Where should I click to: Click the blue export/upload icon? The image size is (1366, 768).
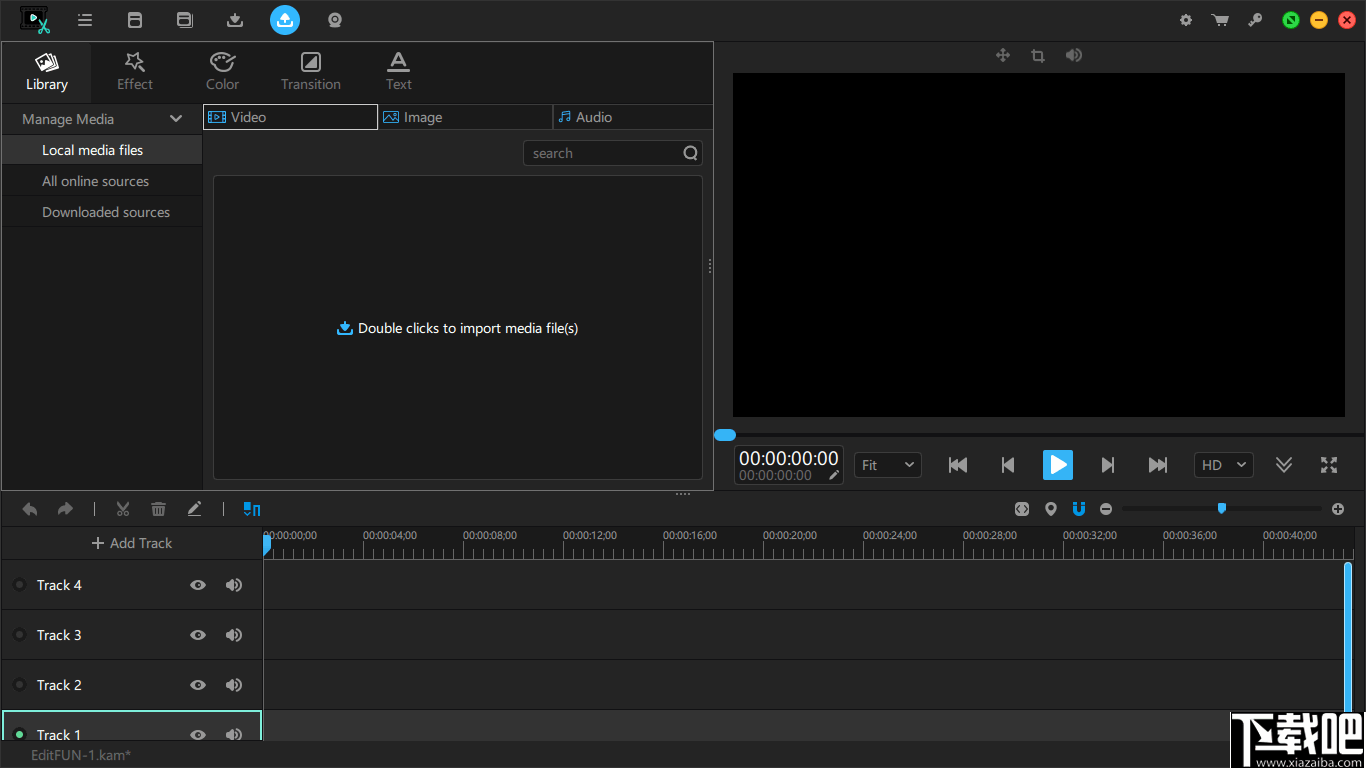pos(284,20)
